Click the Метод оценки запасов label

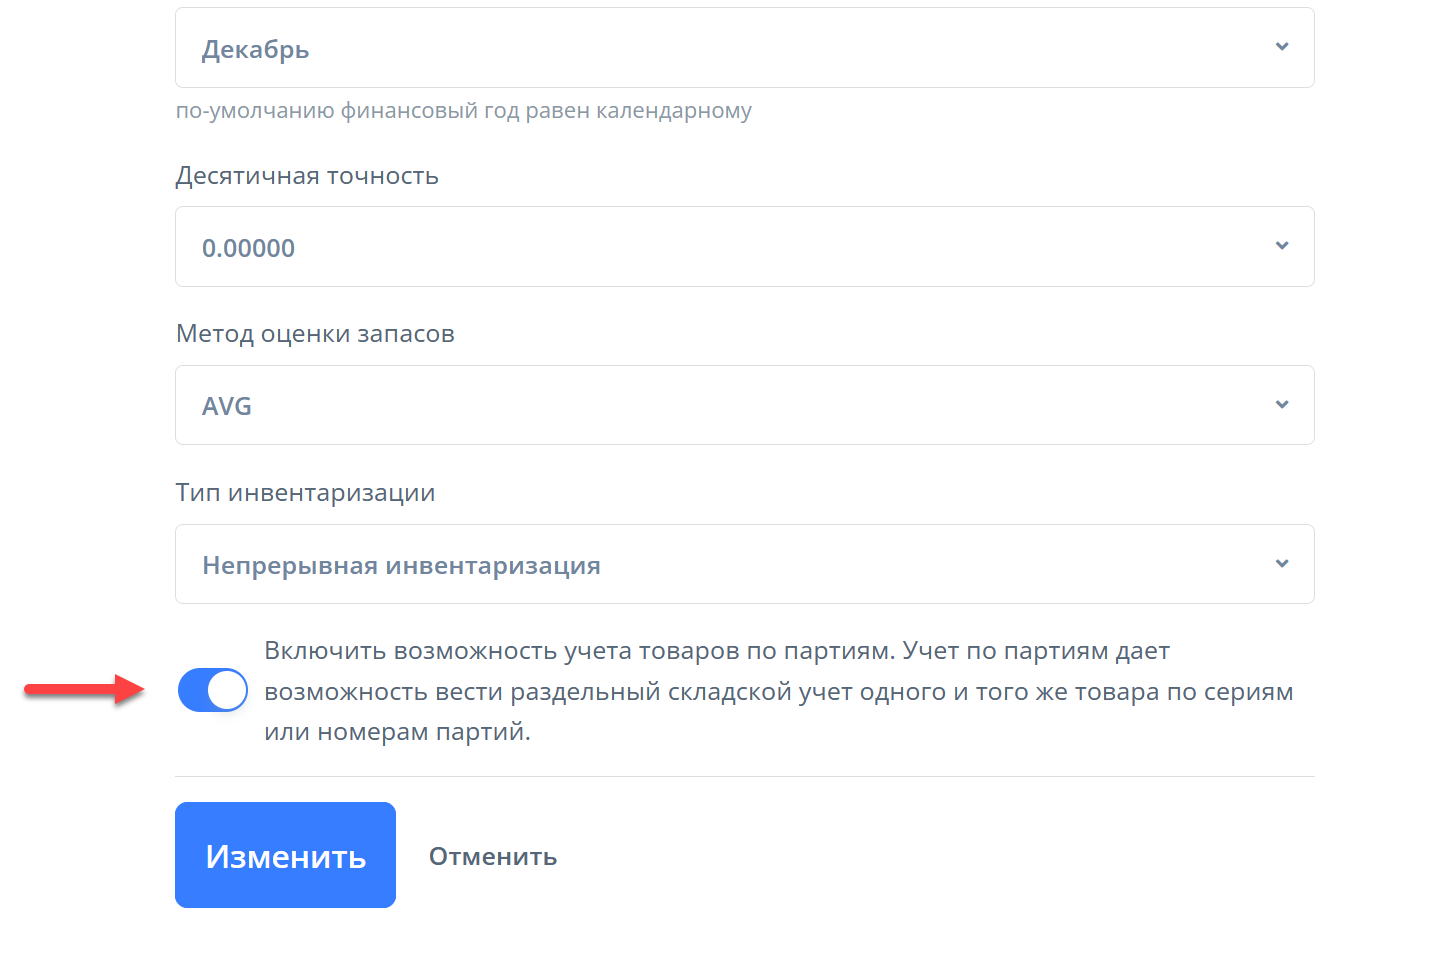[315, 334]
